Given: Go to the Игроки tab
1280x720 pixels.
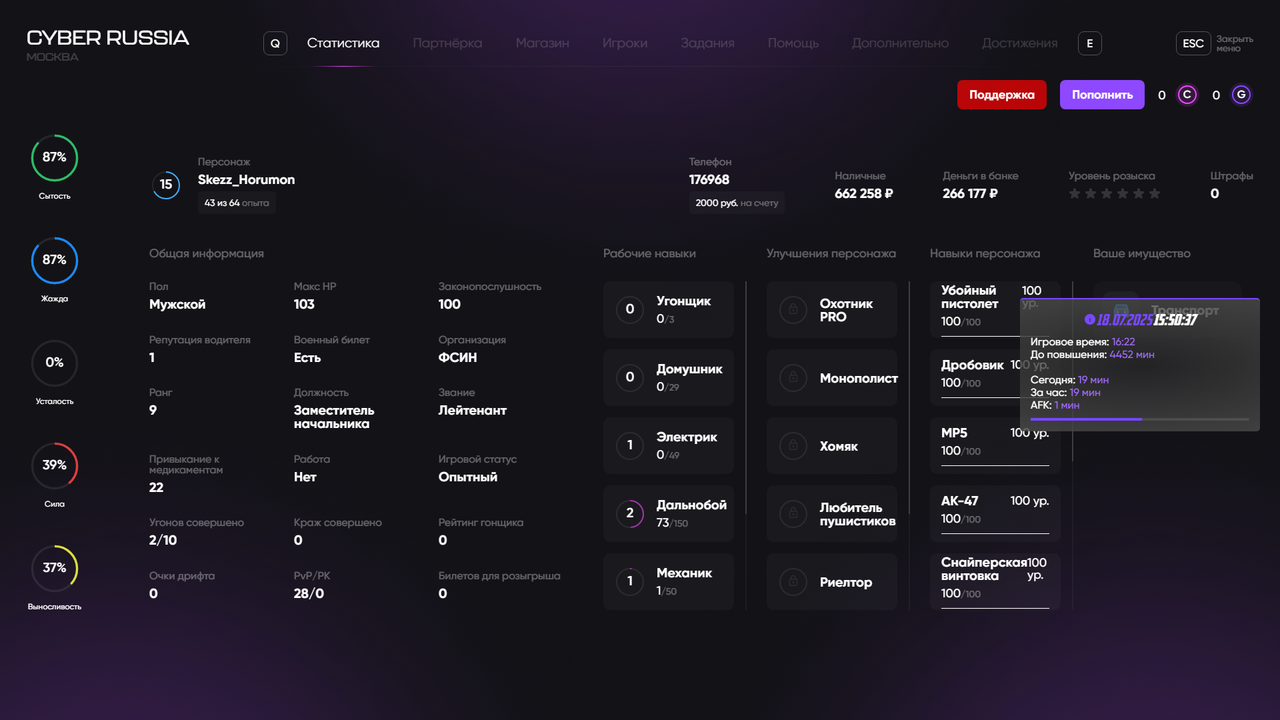Looking at the screenshot, I should click(625, 43).
